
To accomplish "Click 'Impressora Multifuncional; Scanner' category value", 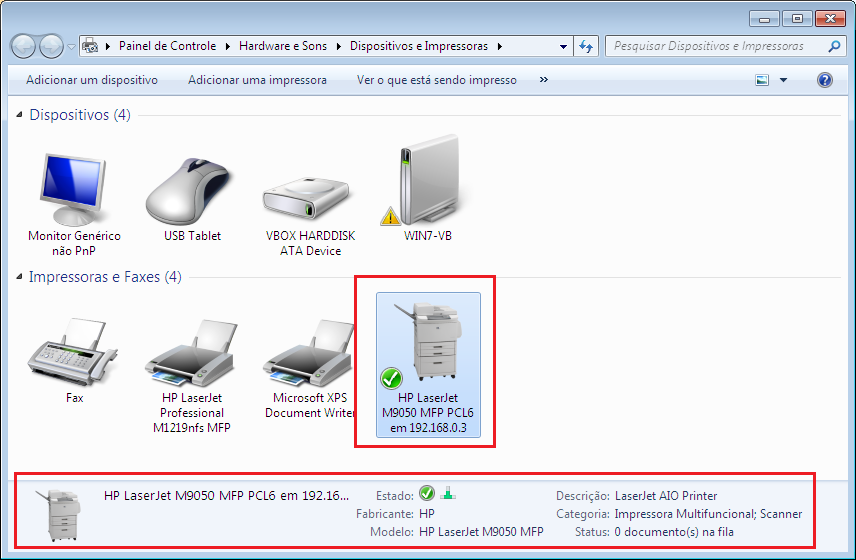I will [x=708, y=514].
